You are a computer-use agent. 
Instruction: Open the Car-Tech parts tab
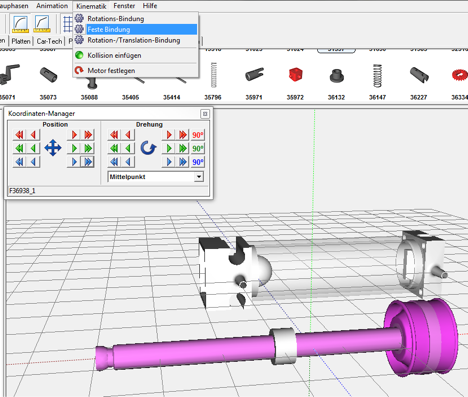(x=49, y=41)
